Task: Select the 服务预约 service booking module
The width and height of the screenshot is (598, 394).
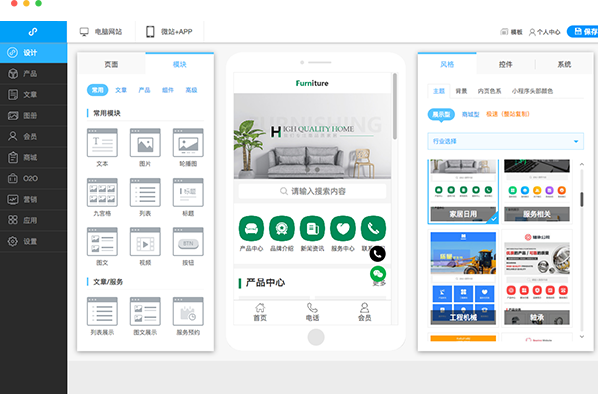Action: click(188, 311)
